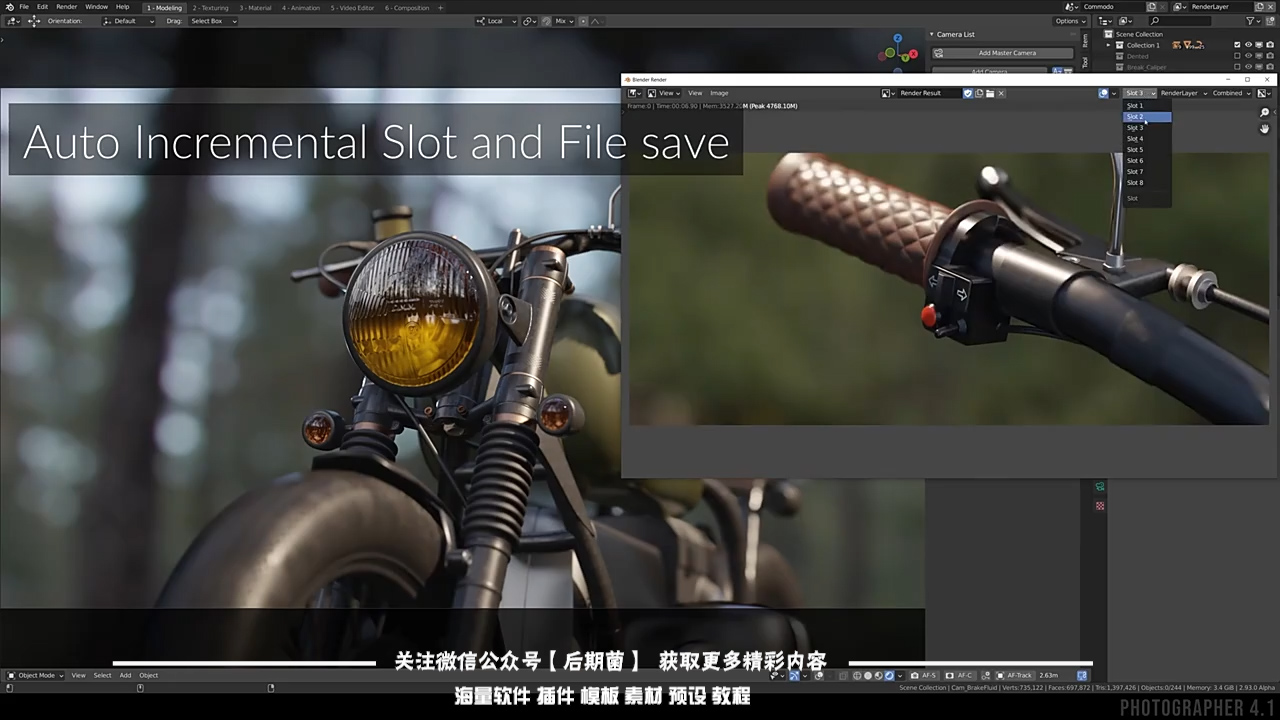Select Slot 8 from the slot list

tap(1147, 183)
